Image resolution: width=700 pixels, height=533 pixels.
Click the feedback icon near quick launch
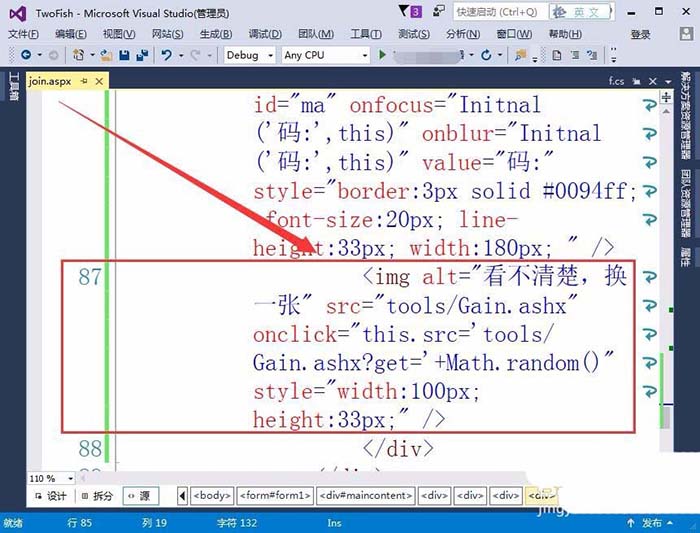coord(439,11)
